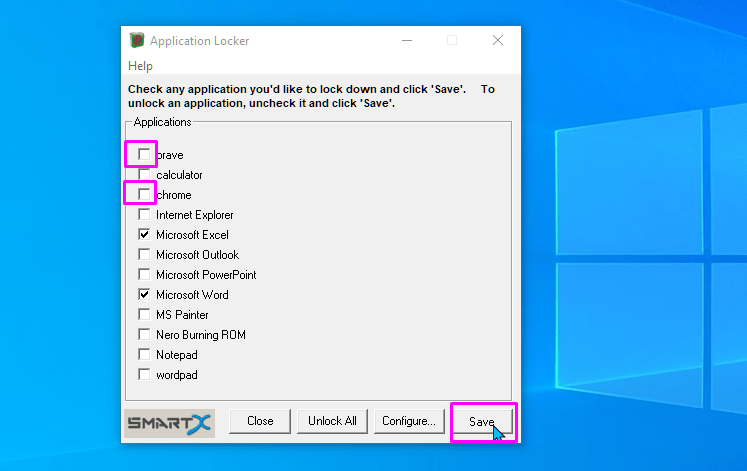Click the 'calculator' label text
Screen dimensions: 747x471
pyautogui.click(x=179, y=175)
